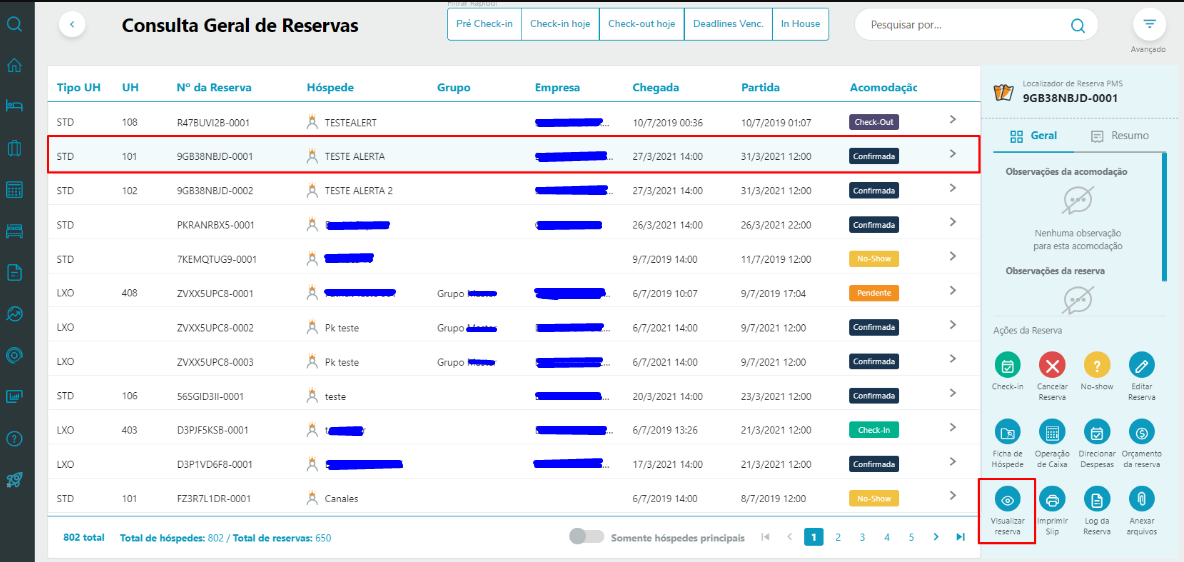This screenshot has height=562, width=1184.
Task: Go to home via sidebar house icon
Action: 14,65
